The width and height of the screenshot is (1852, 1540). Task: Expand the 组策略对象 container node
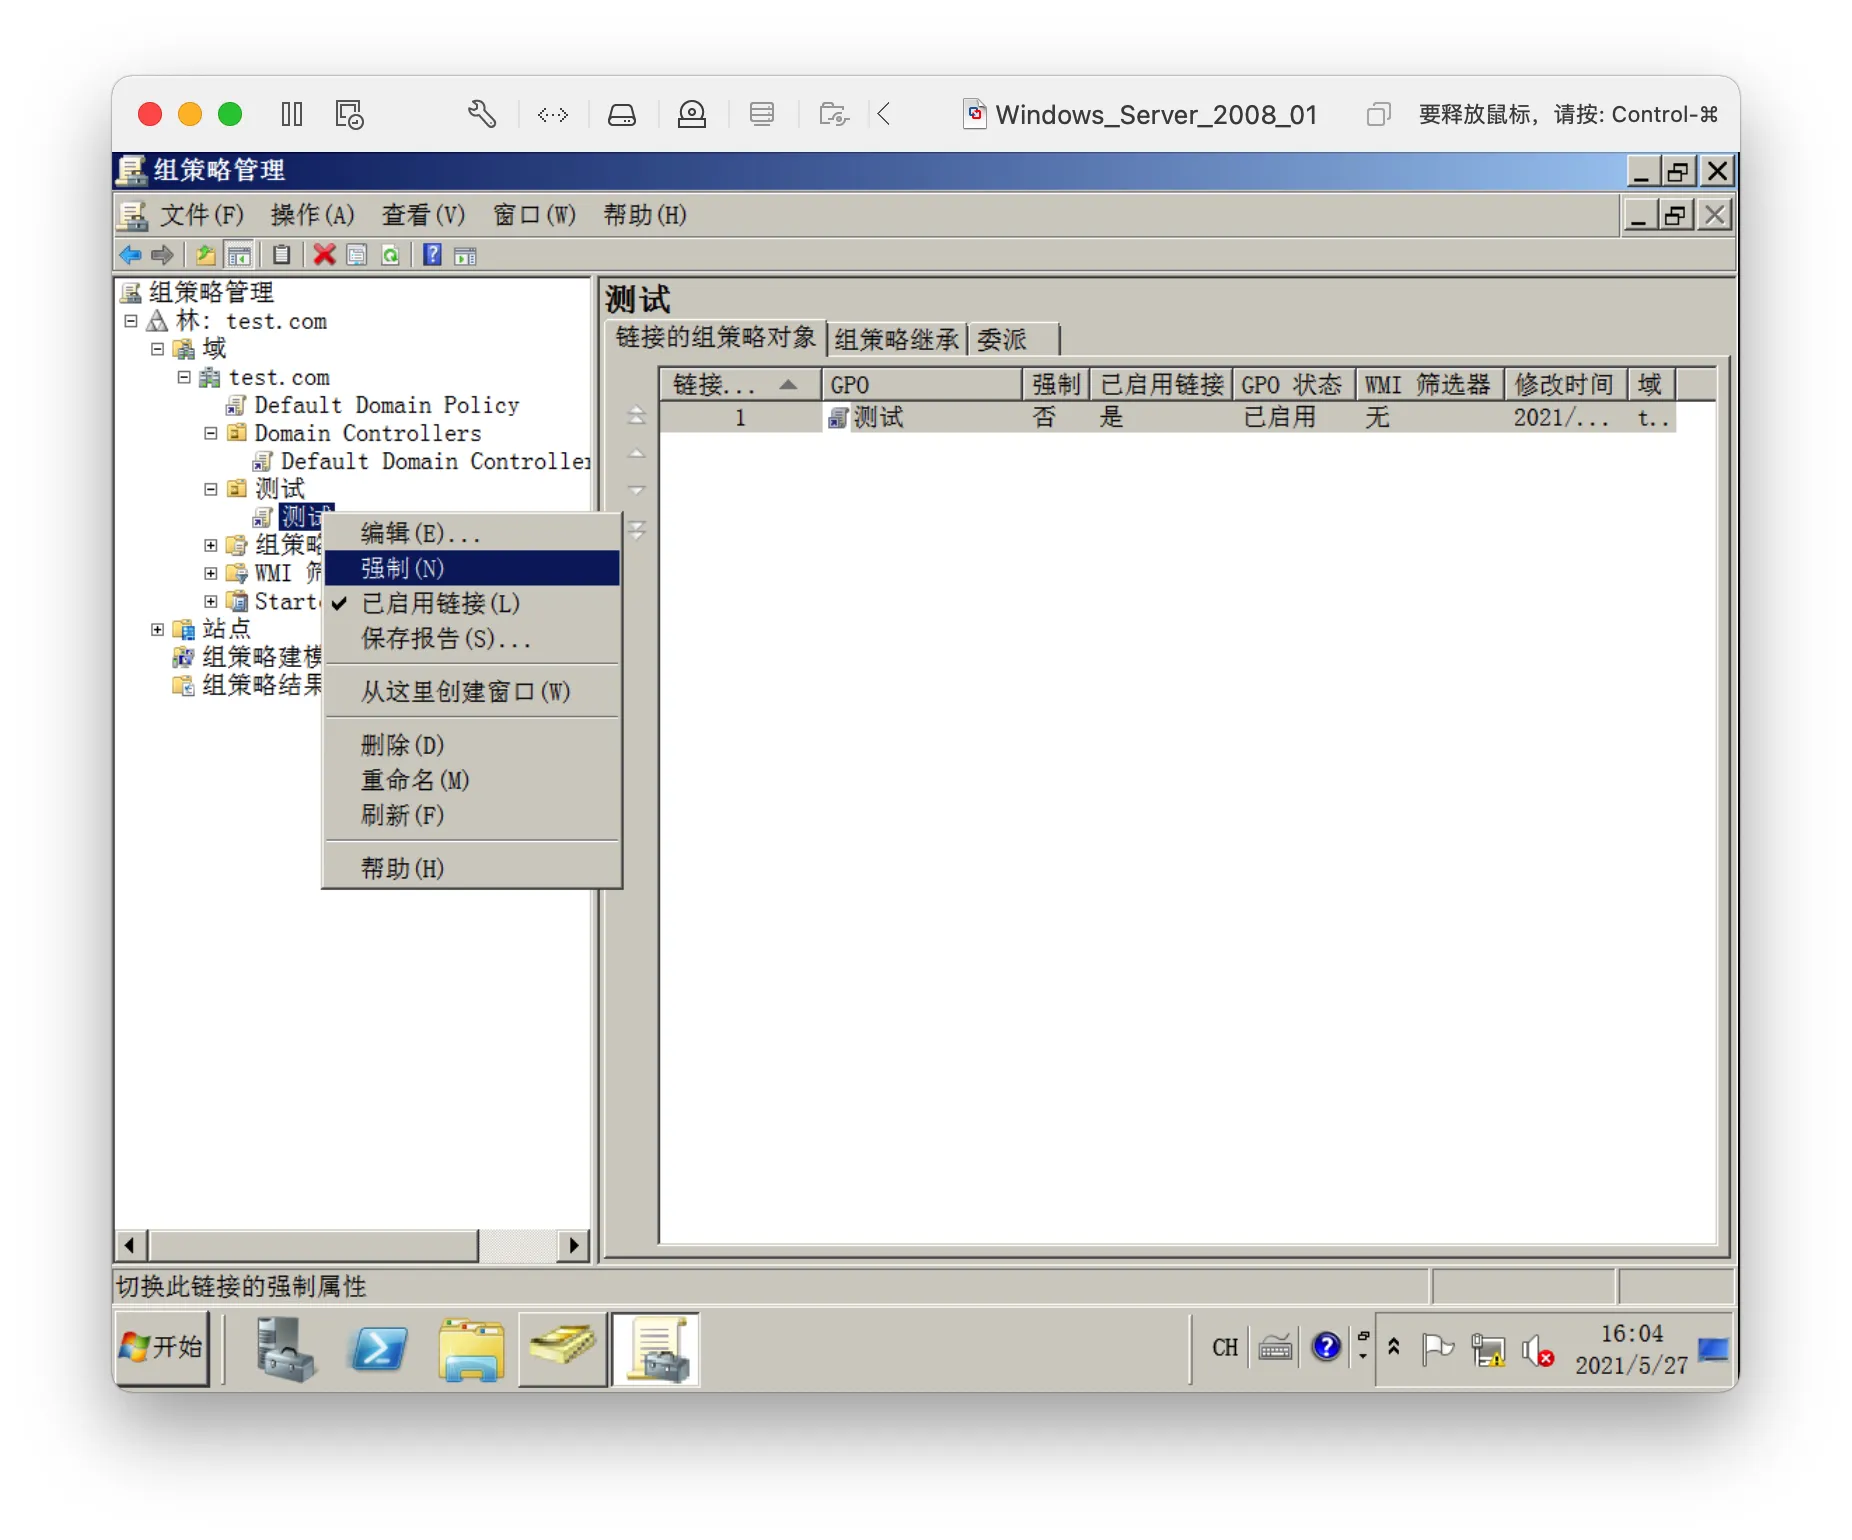click(x=211, y=545)
